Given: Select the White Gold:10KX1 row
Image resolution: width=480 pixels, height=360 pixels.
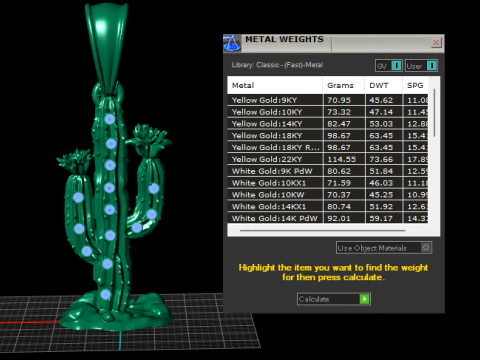Looking at the screenshot, I should point(328,183).
